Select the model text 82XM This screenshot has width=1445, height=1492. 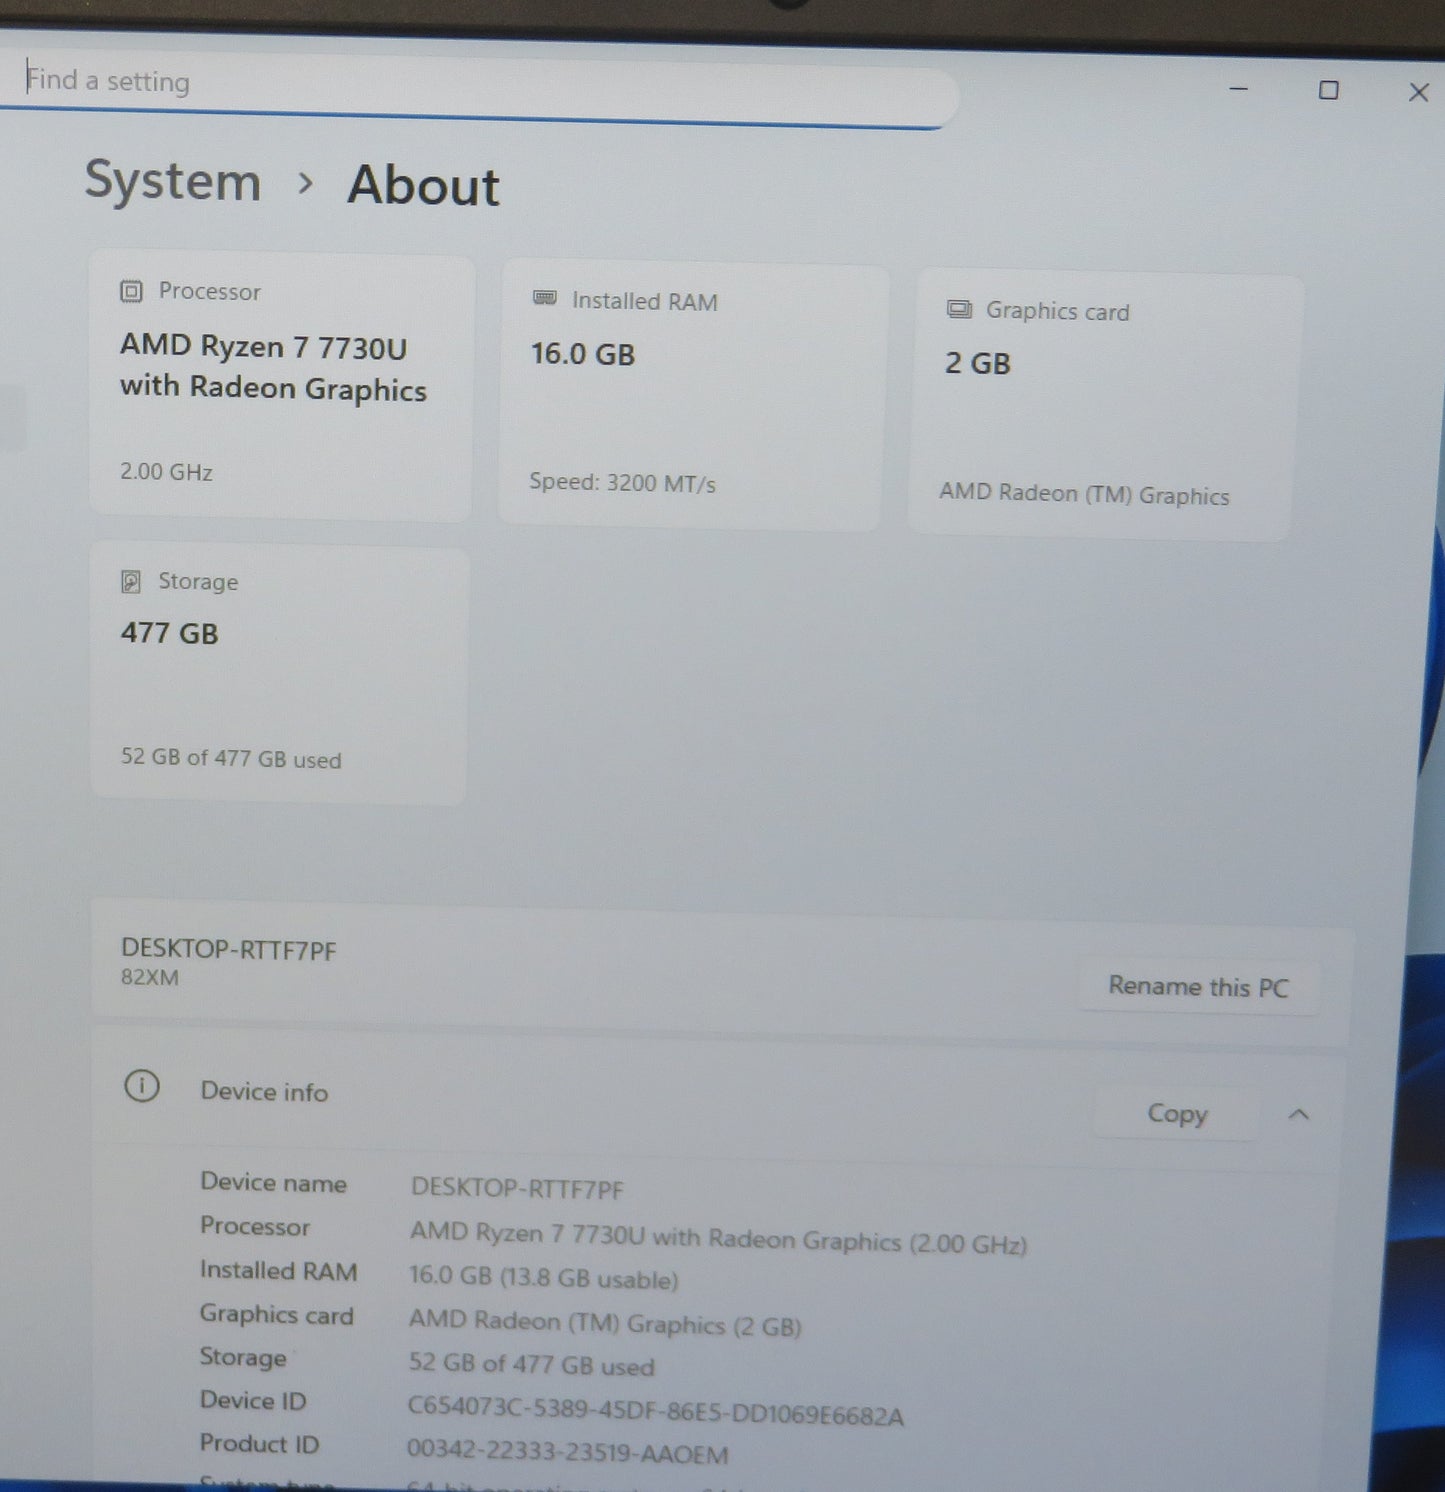point(150,977)
